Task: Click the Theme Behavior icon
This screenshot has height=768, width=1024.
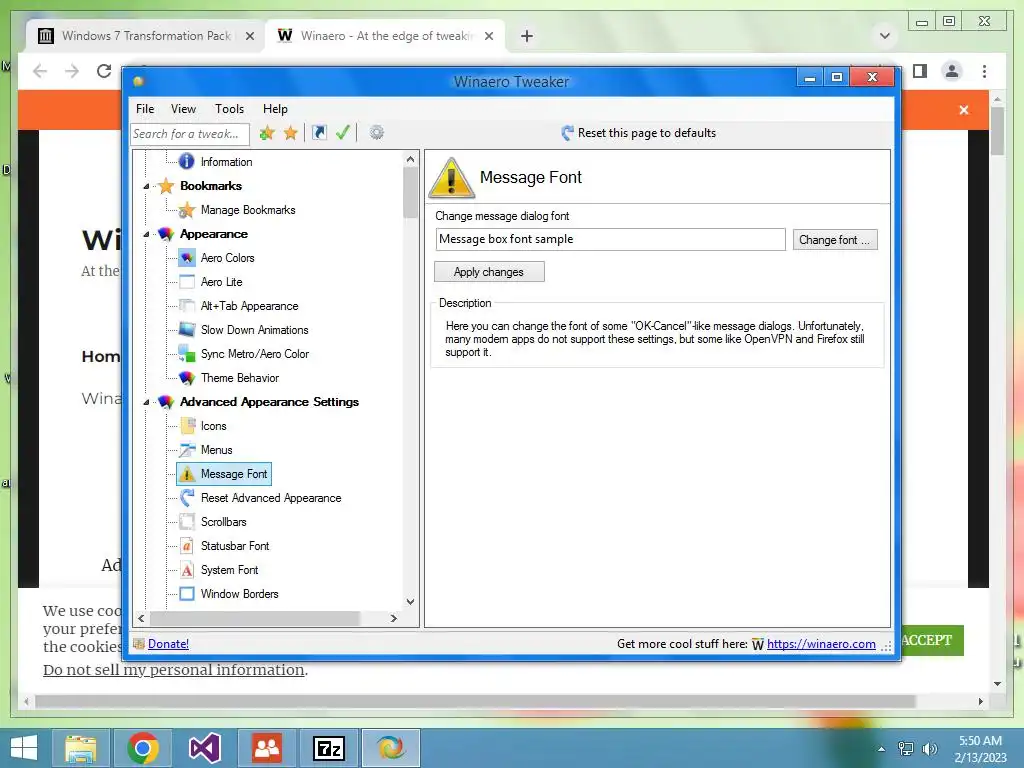Action: pyautogui.click(x=187, y=378)
